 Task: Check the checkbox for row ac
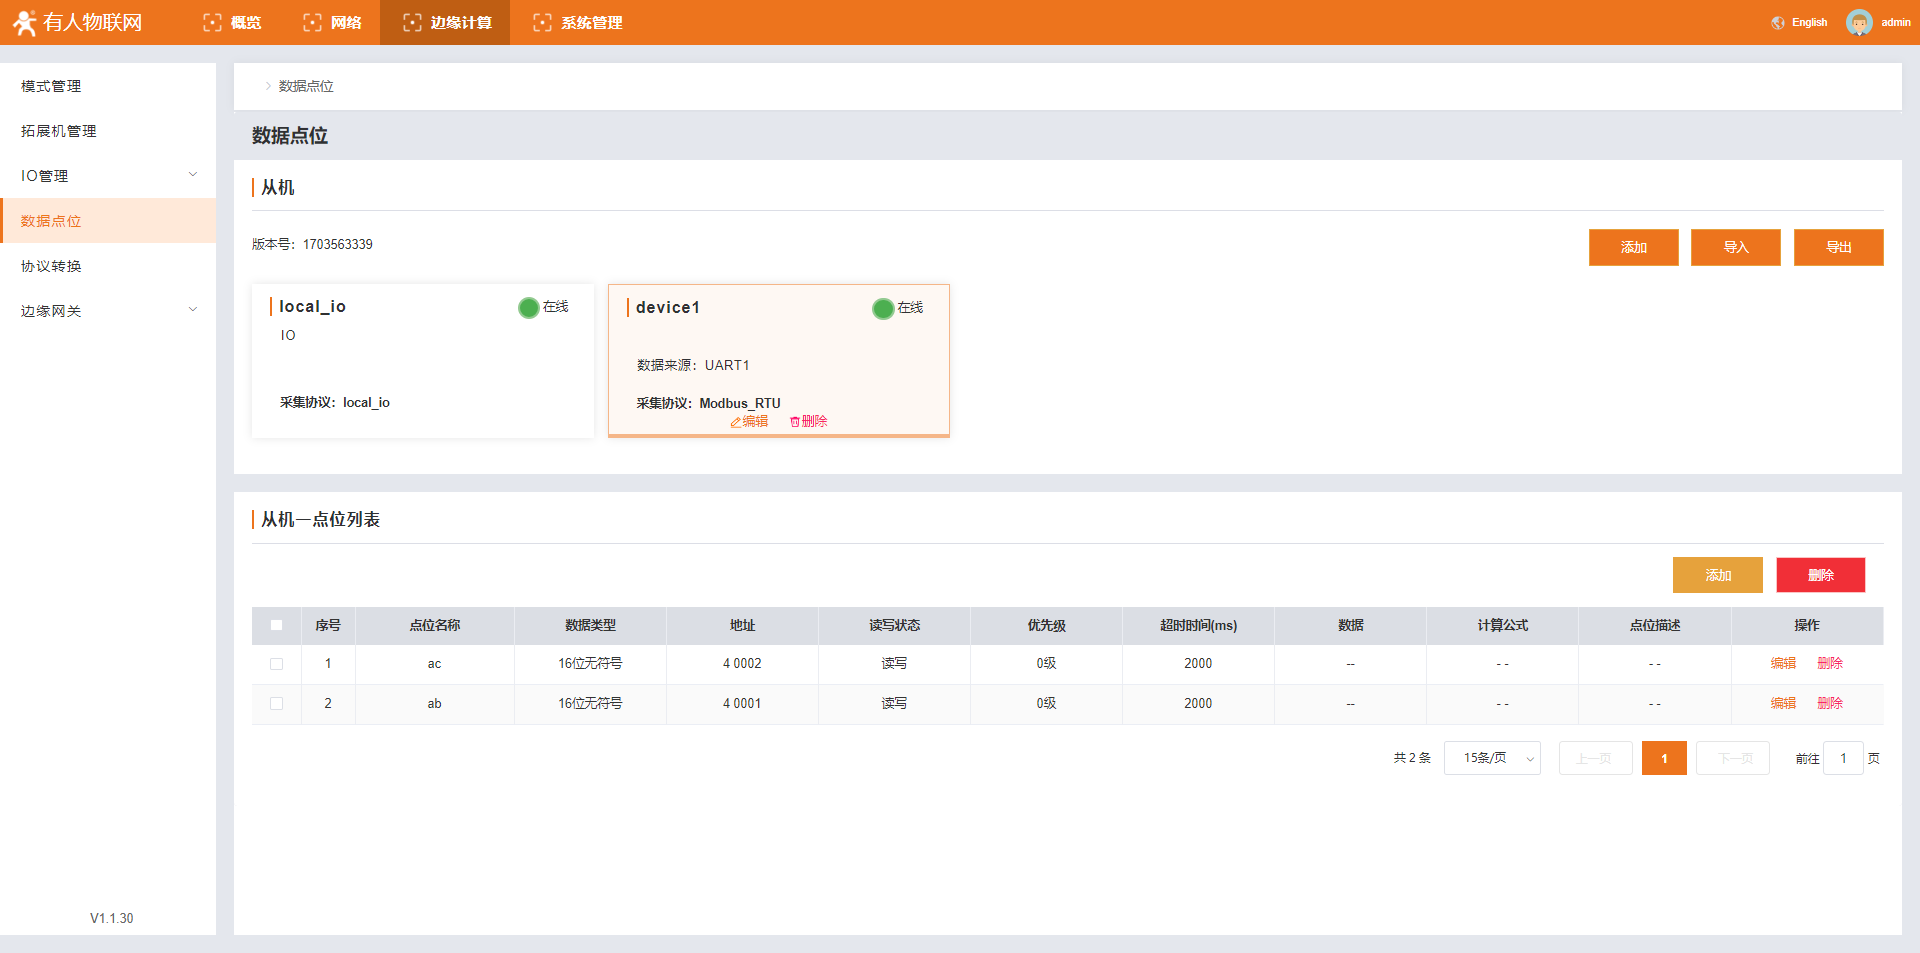(277, 664)
